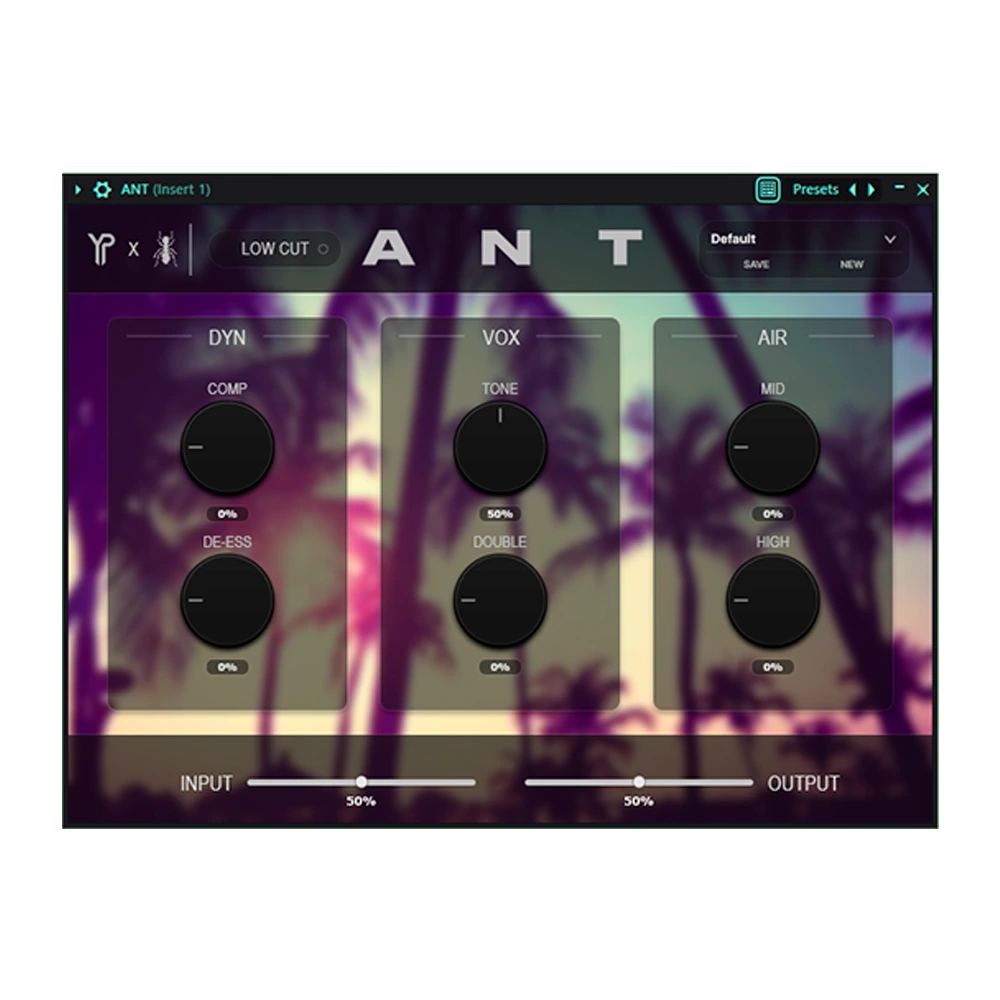Select the next preset arrow
Viewport: 1000px width, 1000px height.
coord(871,189)
